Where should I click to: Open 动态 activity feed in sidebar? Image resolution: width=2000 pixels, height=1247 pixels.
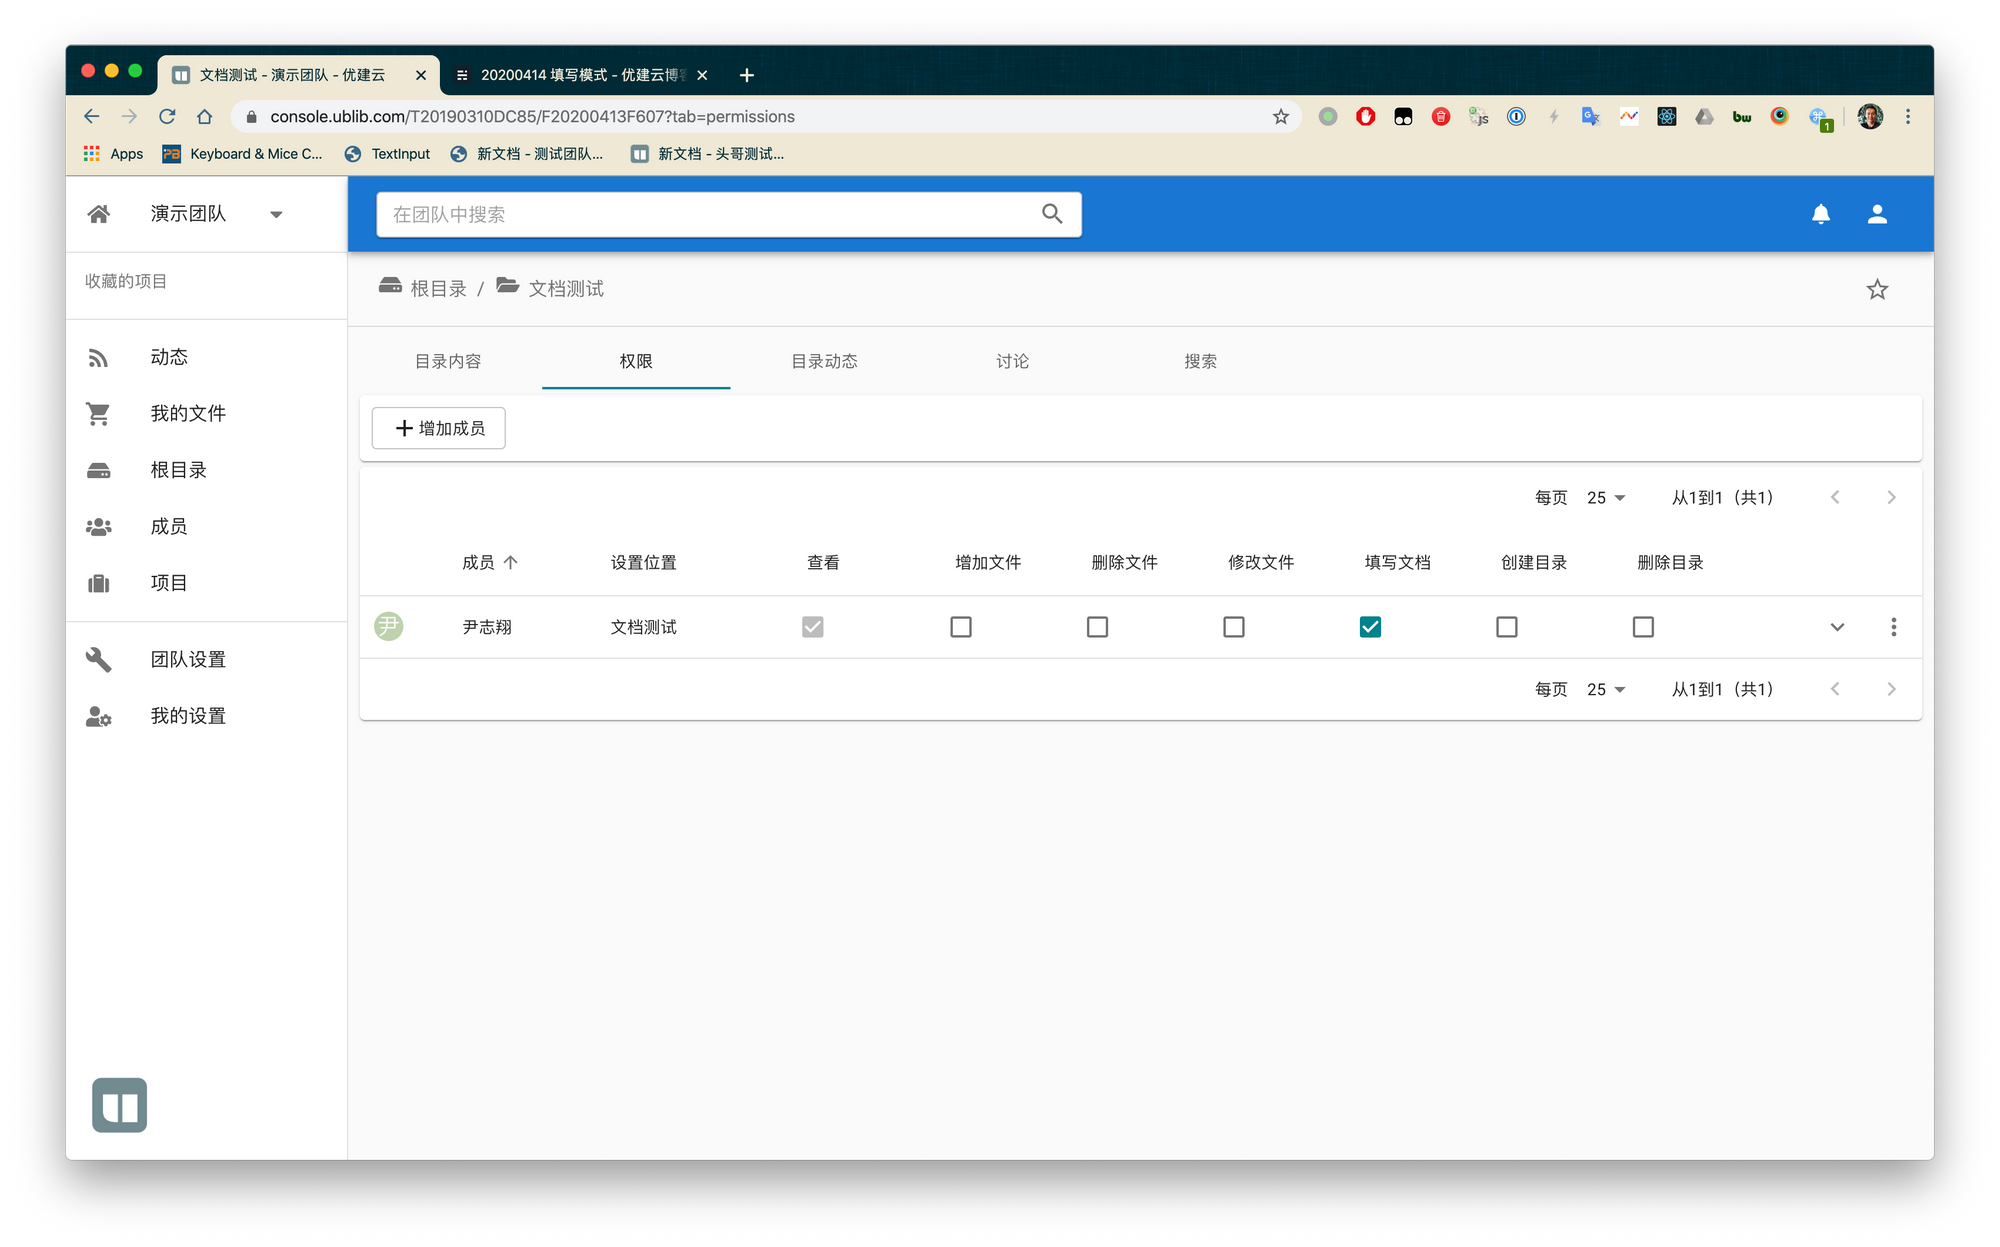point(168,357)
